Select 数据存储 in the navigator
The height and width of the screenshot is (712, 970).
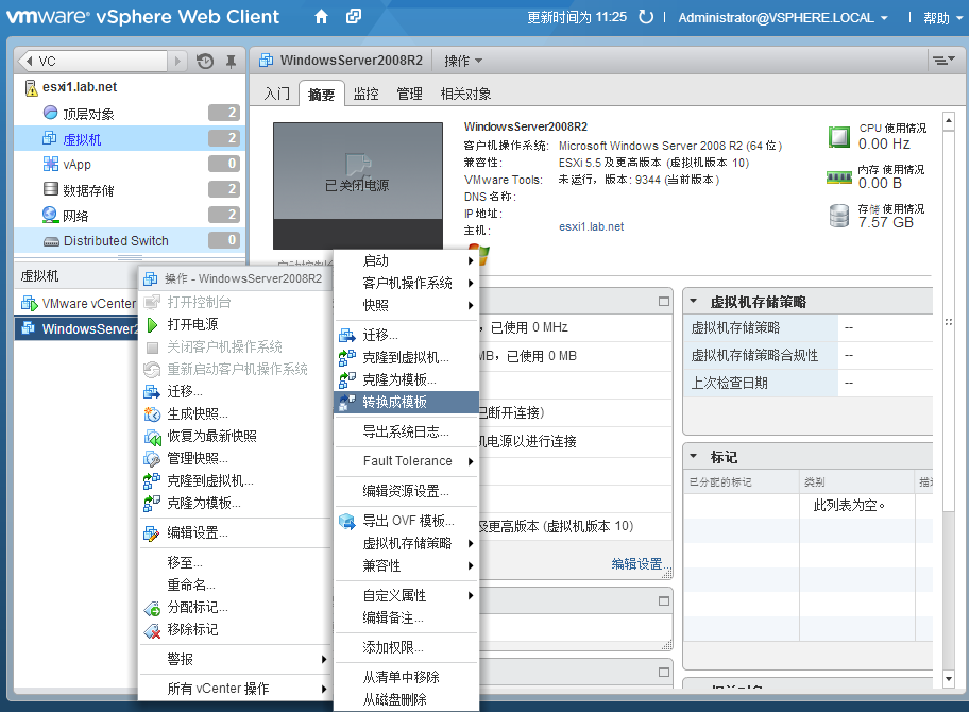pos(129,190)
